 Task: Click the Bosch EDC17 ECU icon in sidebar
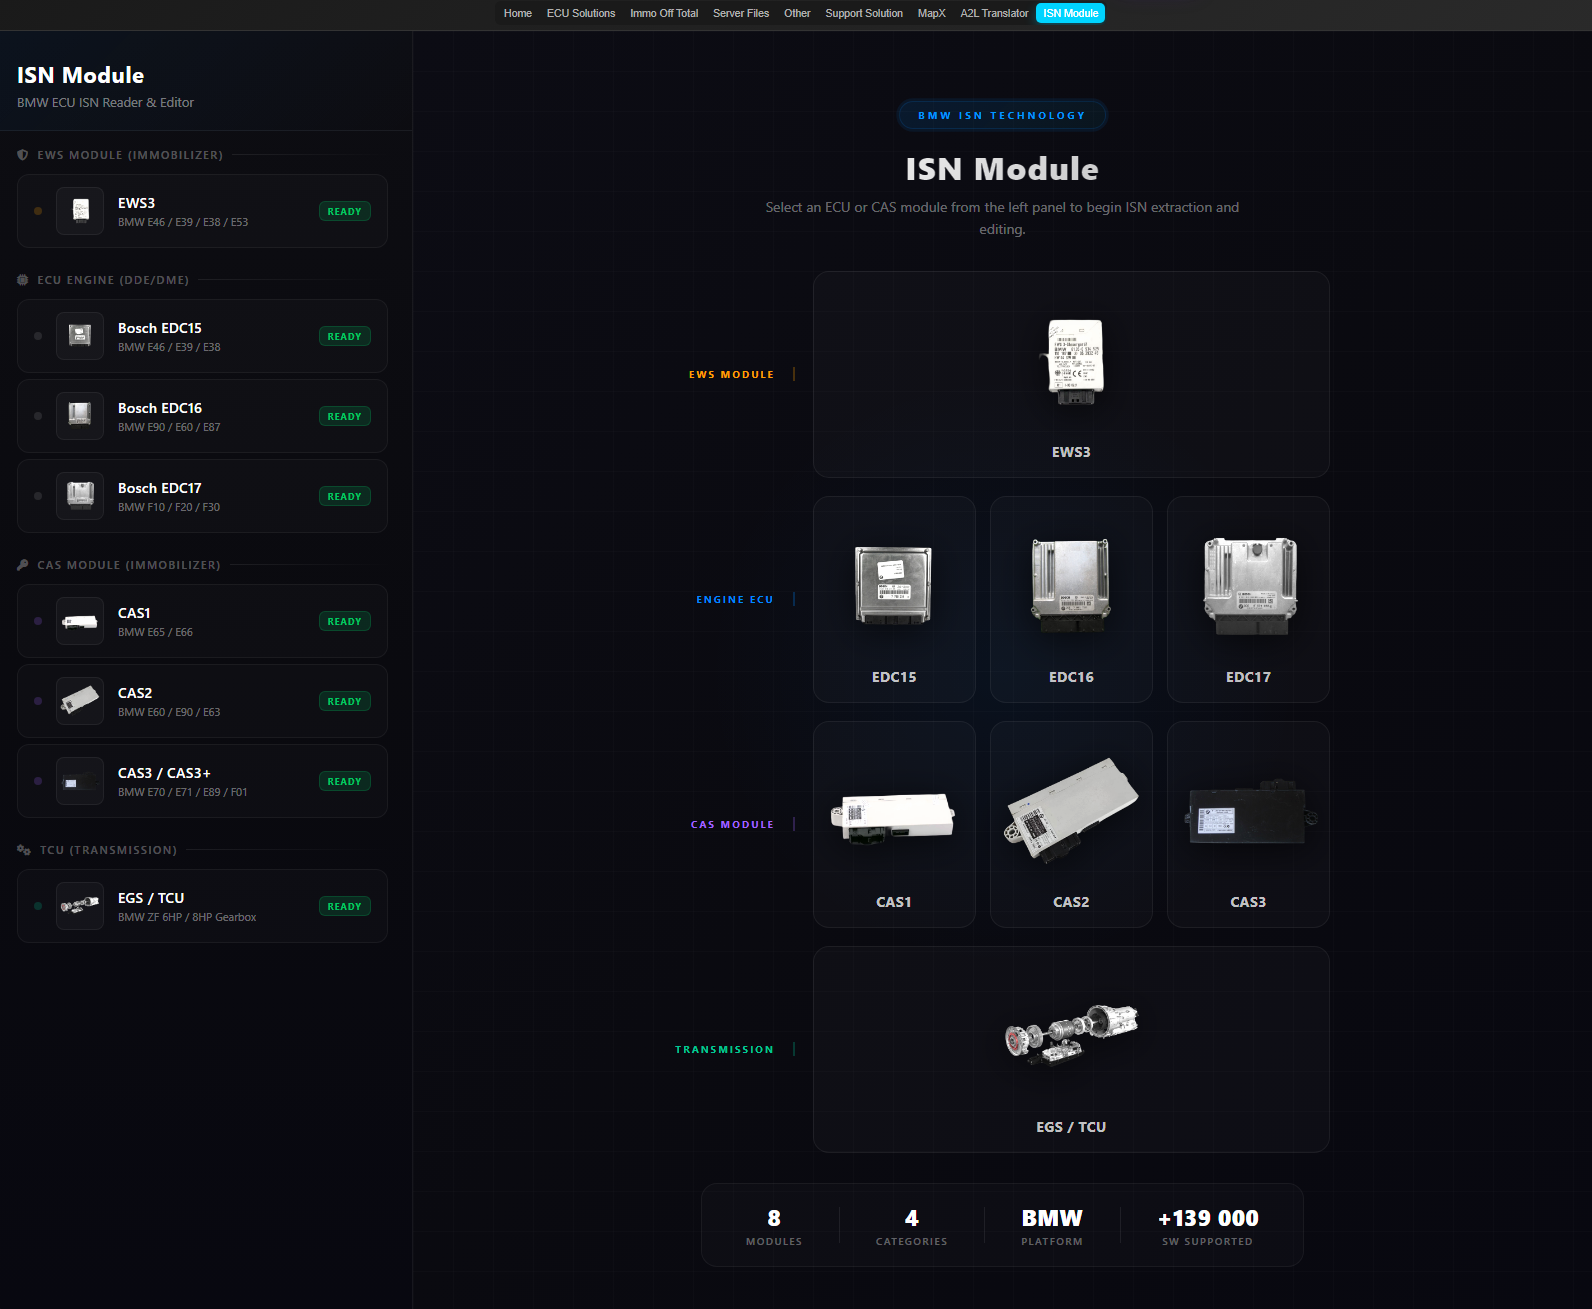point(80,496)
